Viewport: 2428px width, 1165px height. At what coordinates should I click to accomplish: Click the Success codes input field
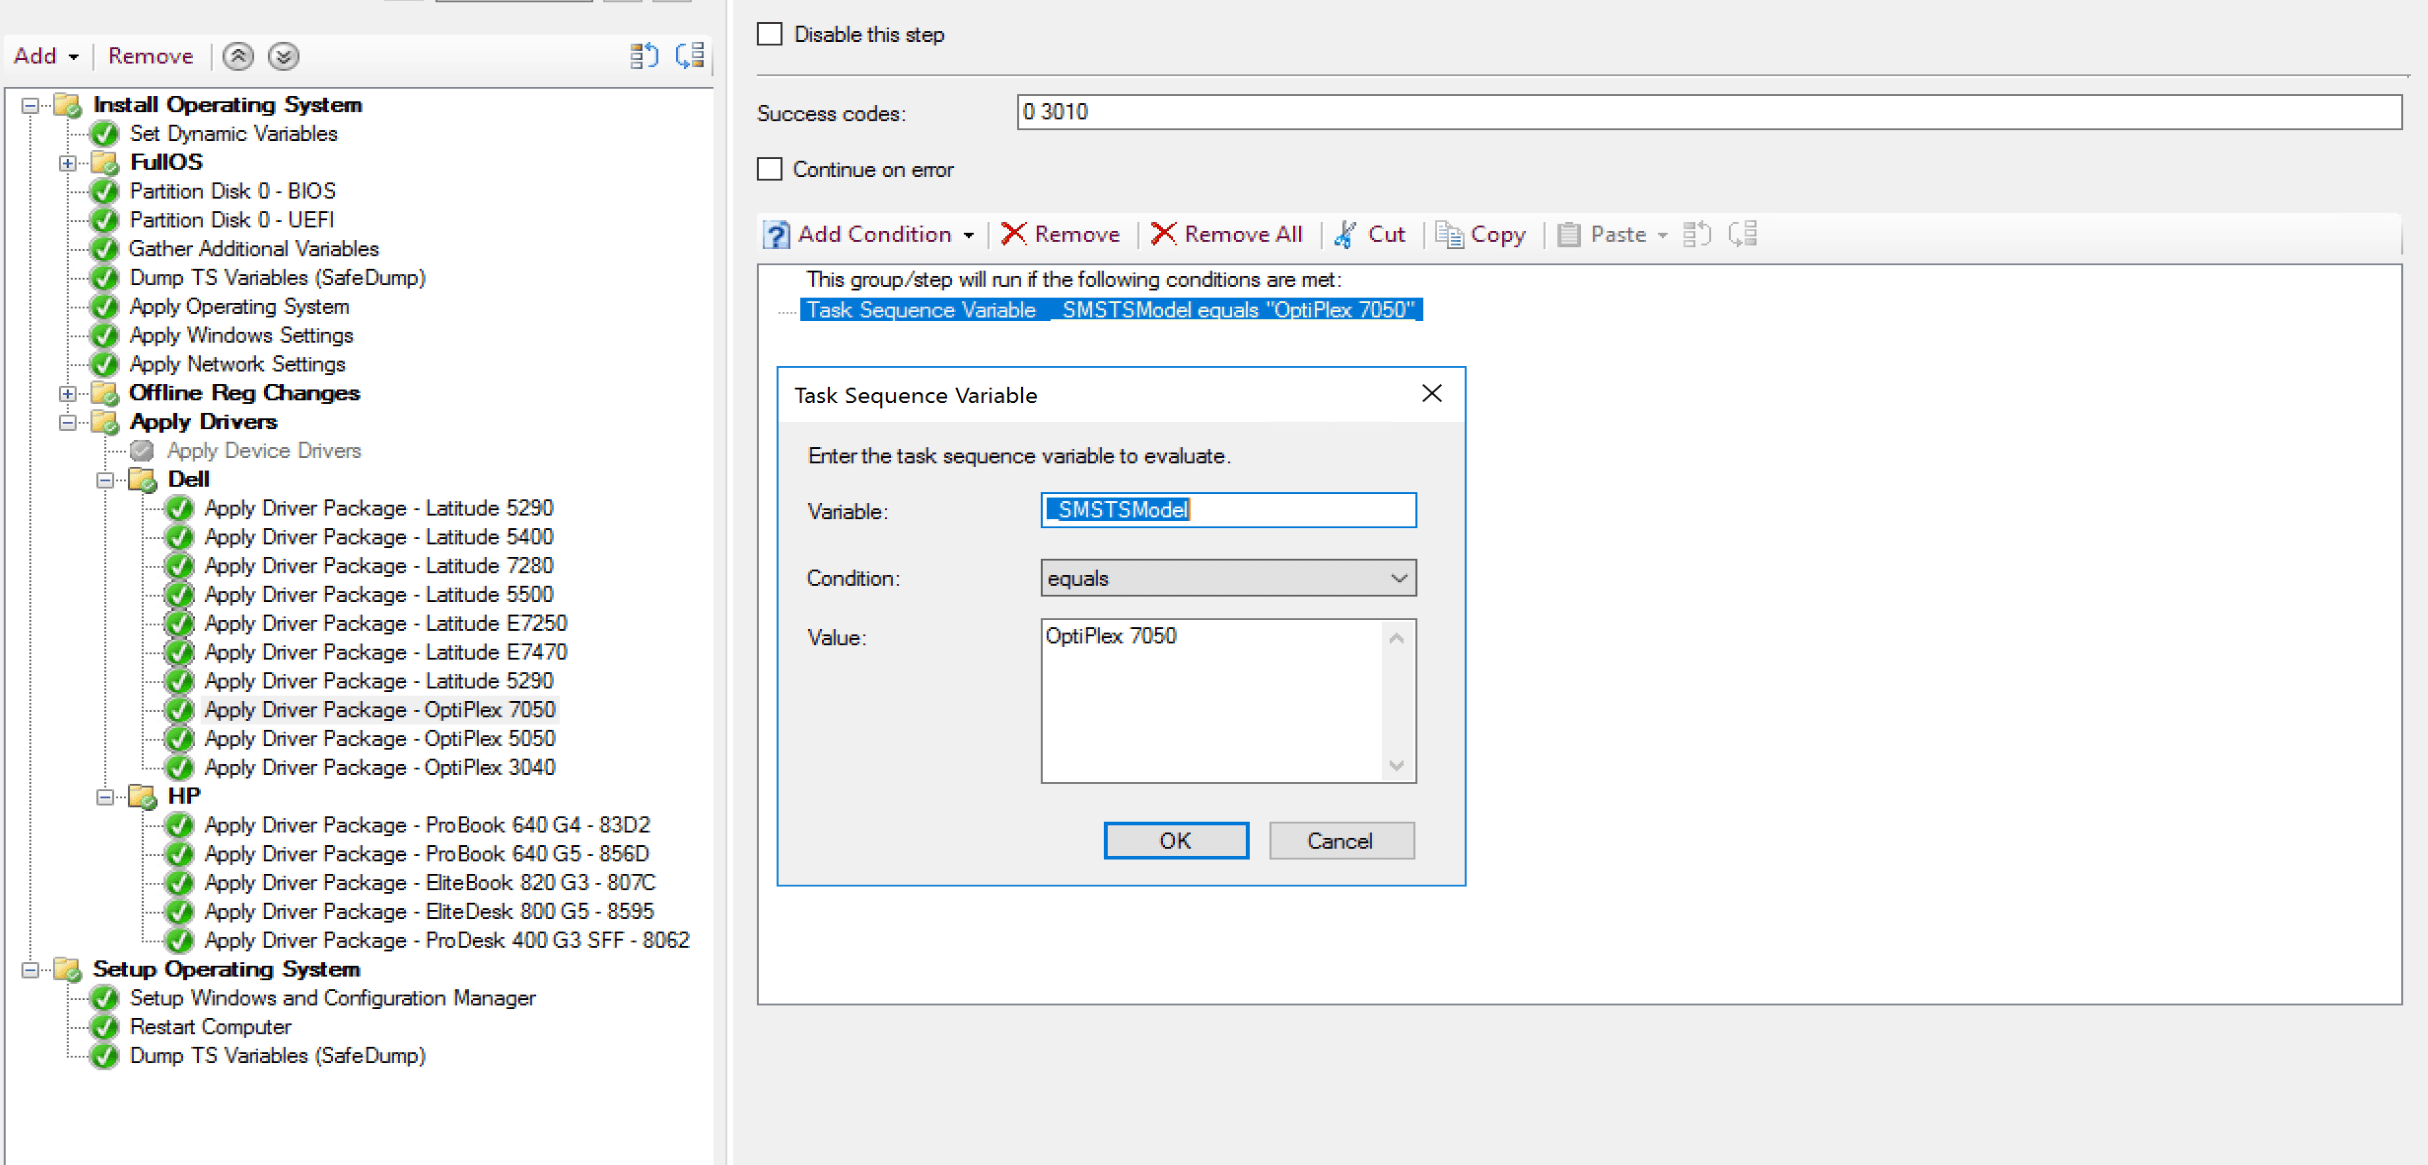click(x=1708, y=112)
